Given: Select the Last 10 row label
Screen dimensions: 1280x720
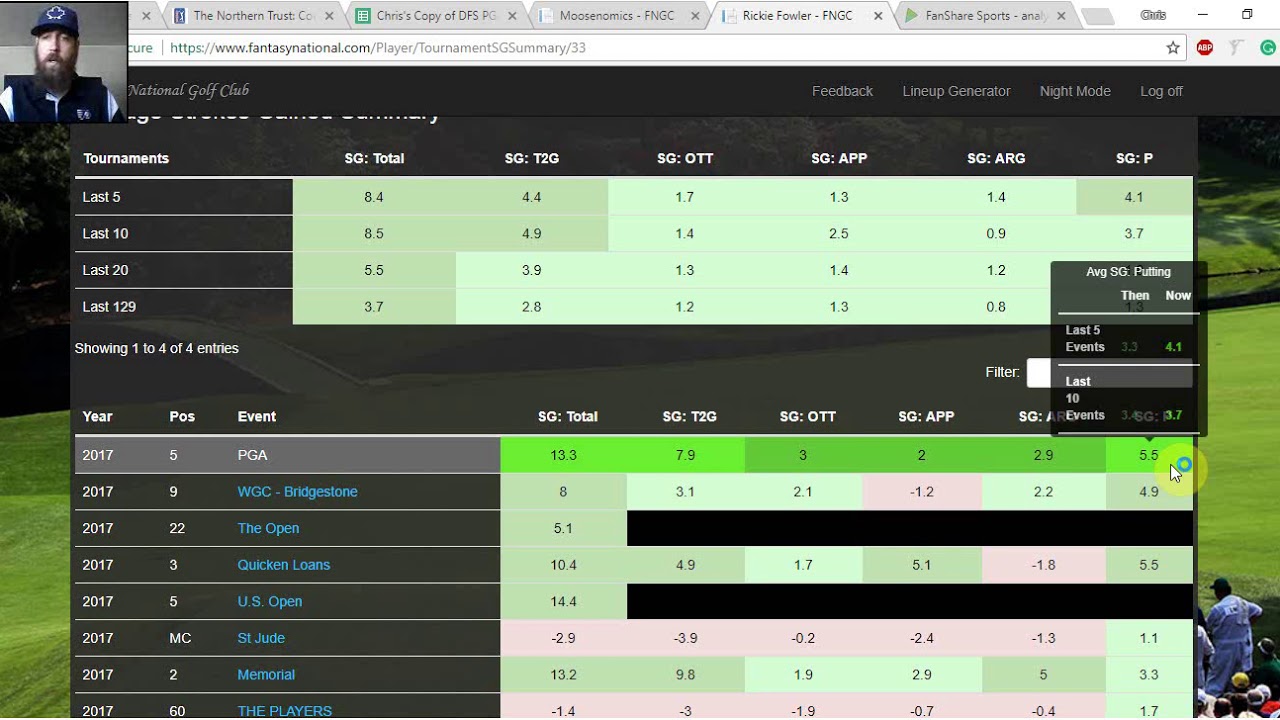Looking at the screenshot, I should coord(105,233).
